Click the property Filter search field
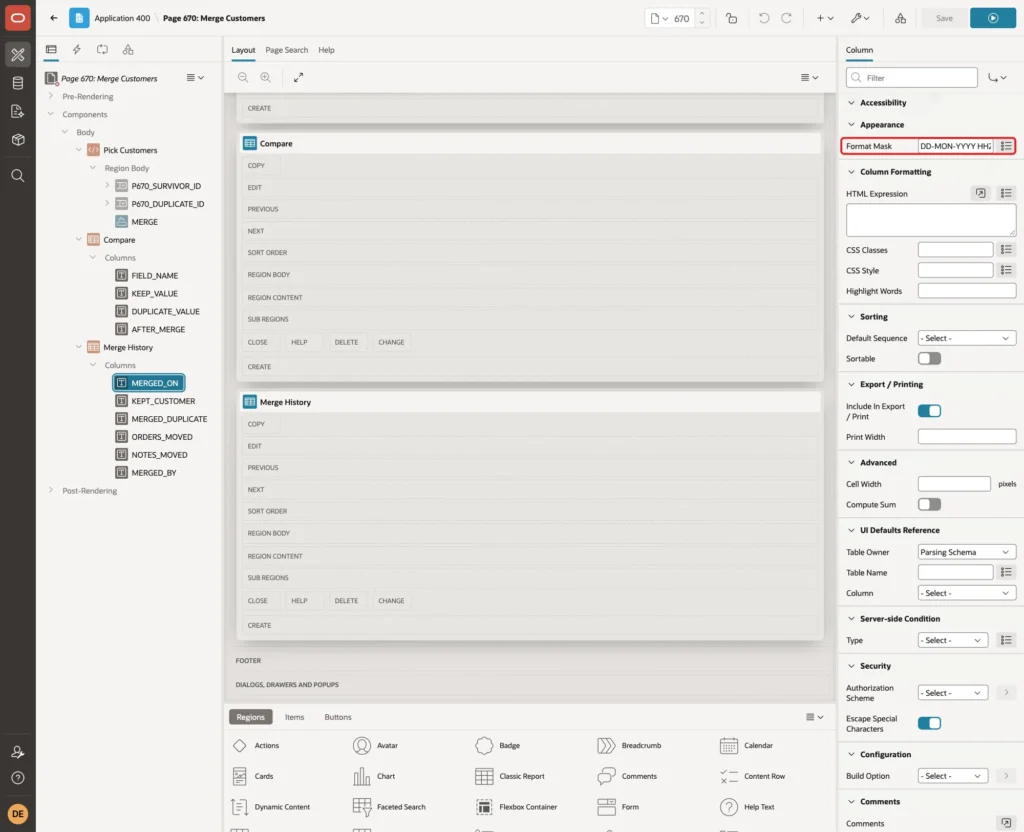The width and height of the screenshot is (1024, 832). [x=912, y=78]
